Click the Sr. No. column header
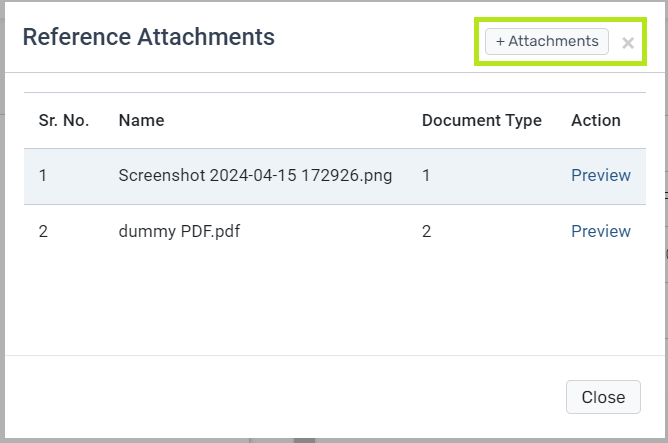Image resolution: width=668 pixels, height=443 pixels. pyautogui.click(x=64, y=121)
